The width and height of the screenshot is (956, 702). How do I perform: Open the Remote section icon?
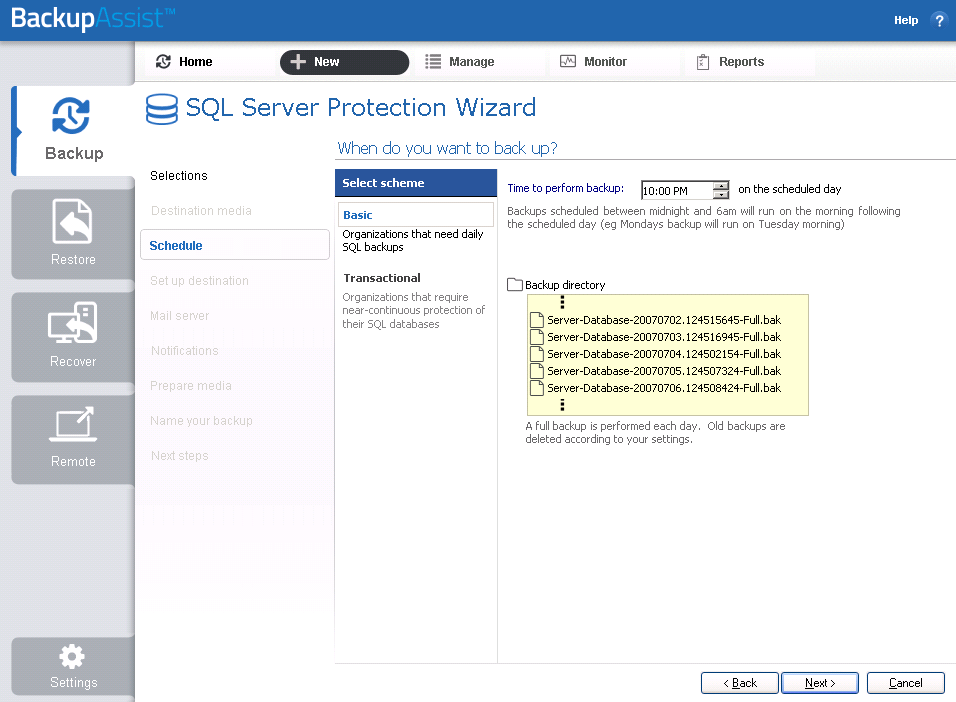pos(73,423)
